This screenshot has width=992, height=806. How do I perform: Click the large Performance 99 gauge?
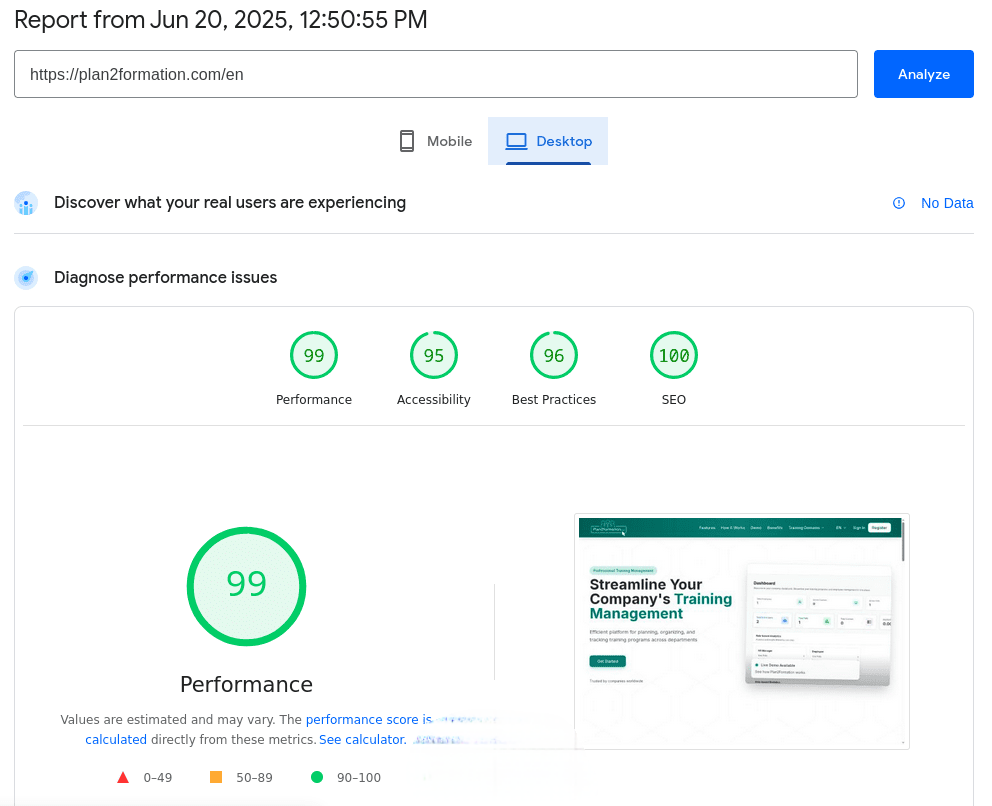click(x=246, y=586)
